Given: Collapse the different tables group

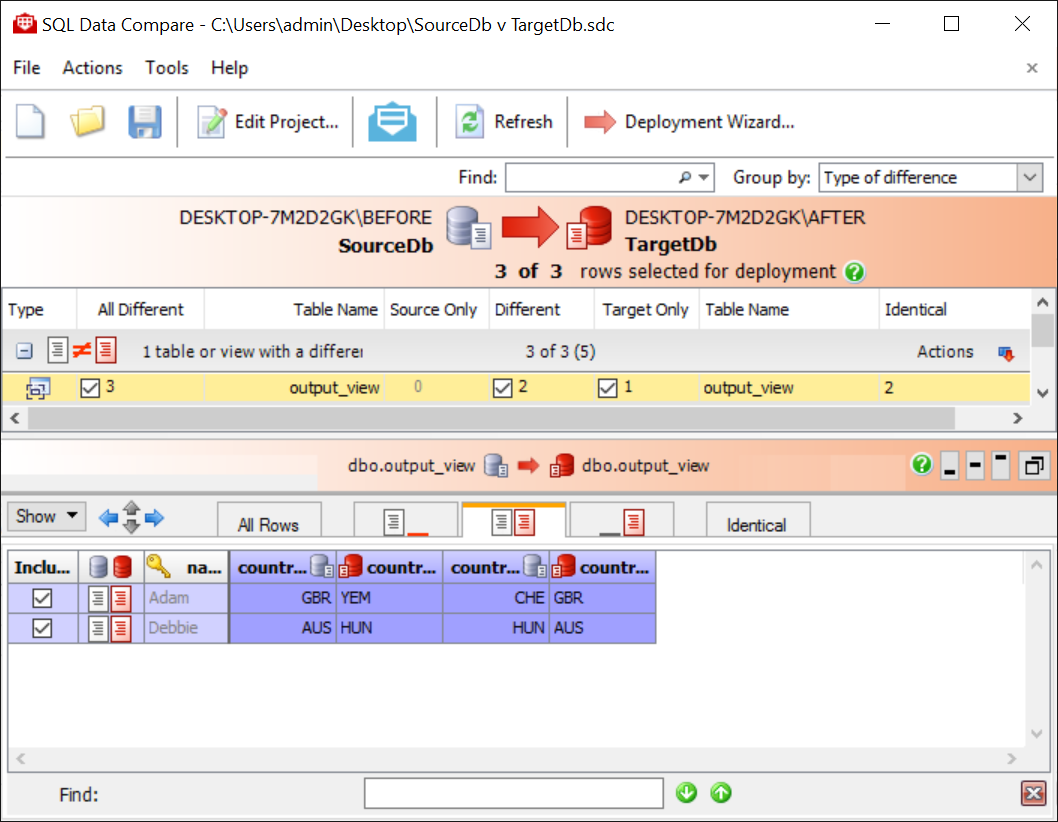Looking at the screenshot, I should [x=24, y=351].
